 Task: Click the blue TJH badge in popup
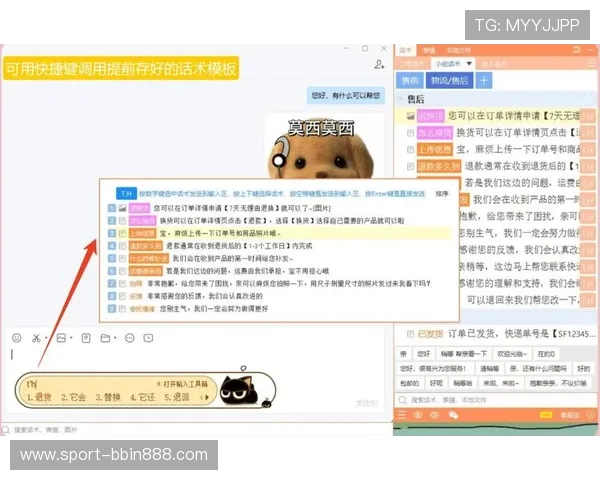[x=126, y=194]
